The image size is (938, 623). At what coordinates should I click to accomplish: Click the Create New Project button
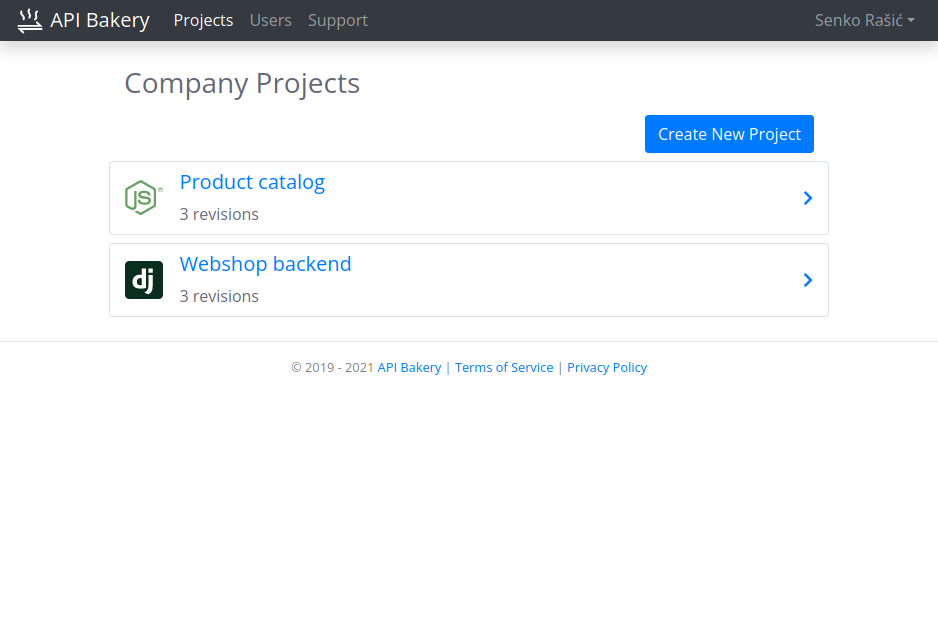click(729, 134)
